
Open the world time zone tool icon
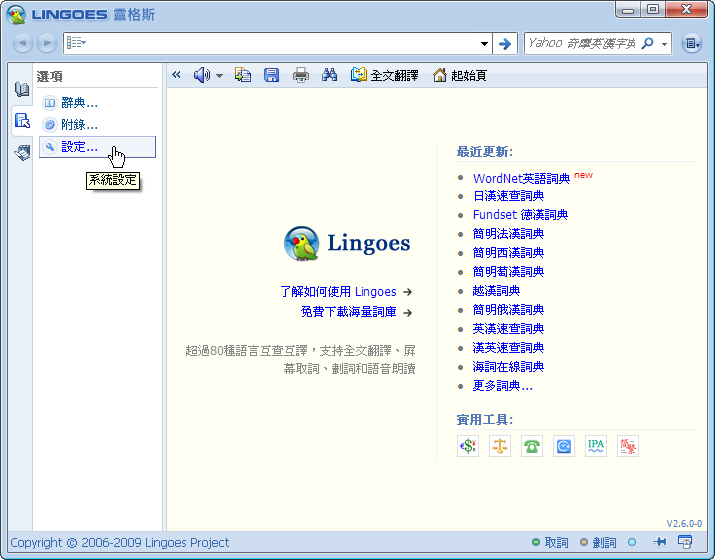(x=564, y=446)
